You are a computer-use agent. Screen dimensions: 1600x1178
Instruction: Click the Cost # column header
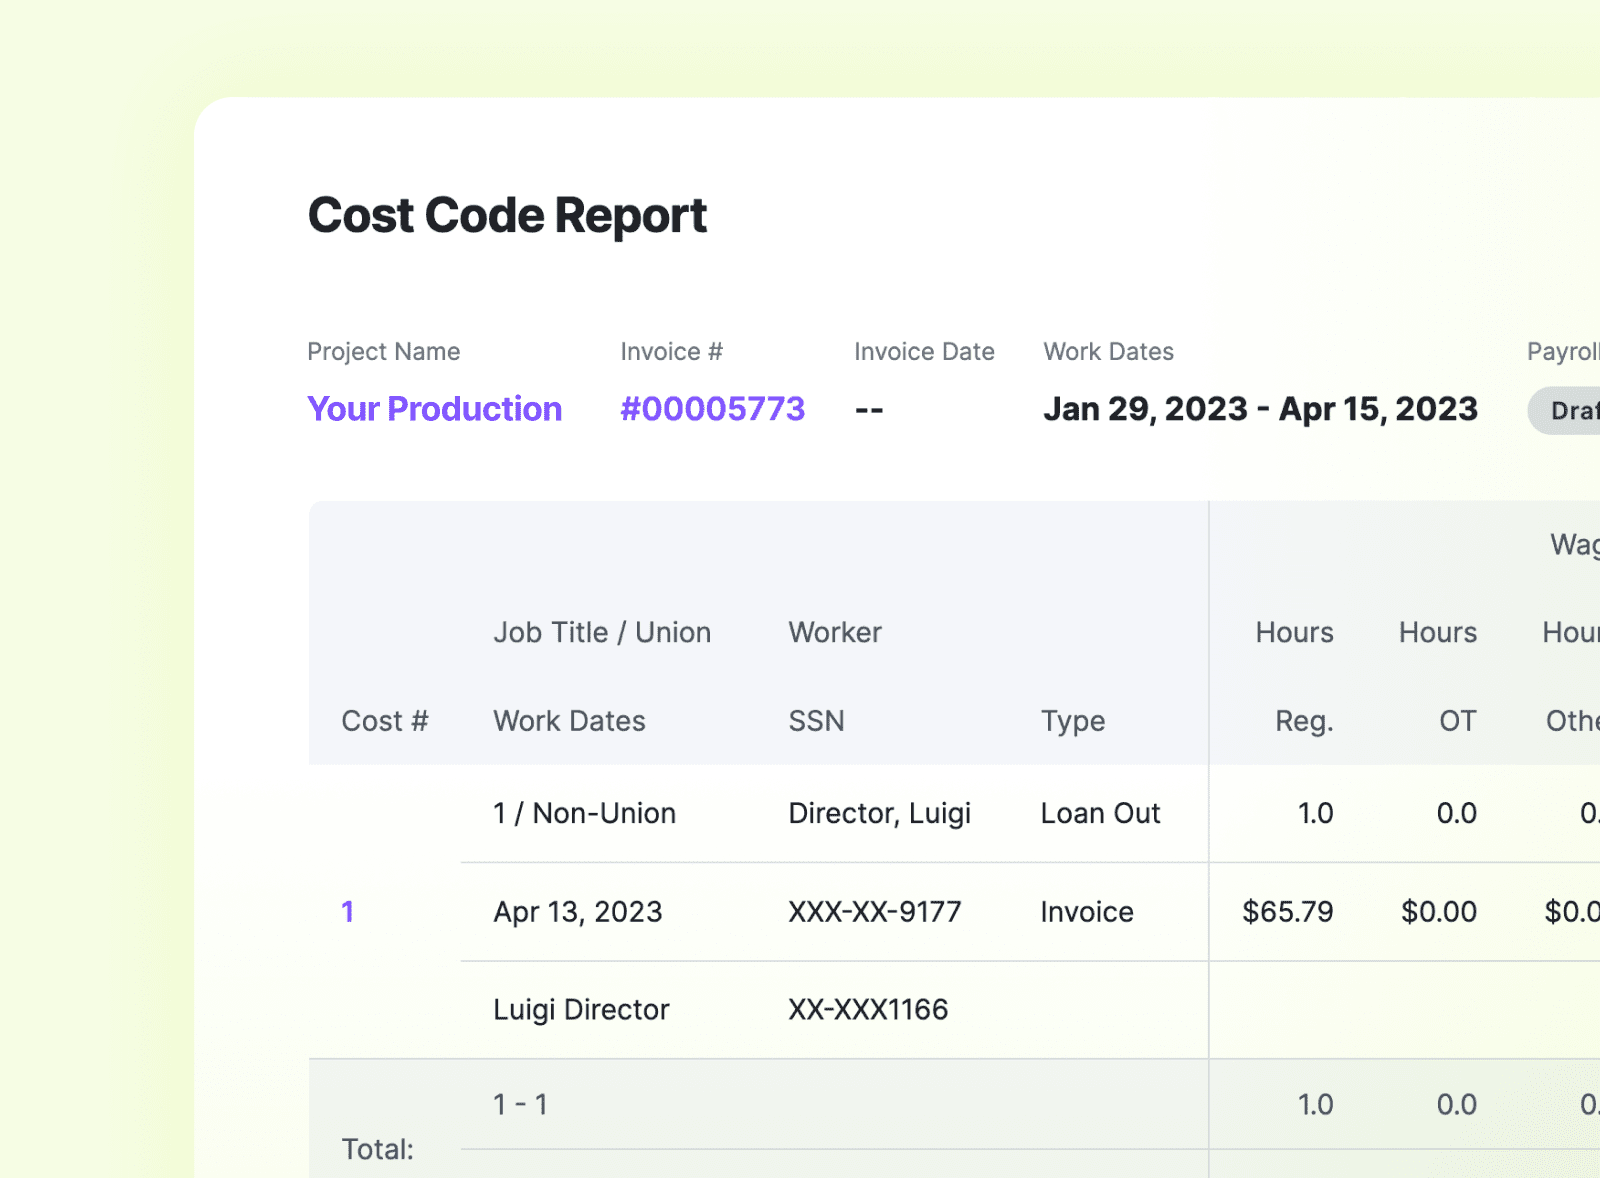385,720
